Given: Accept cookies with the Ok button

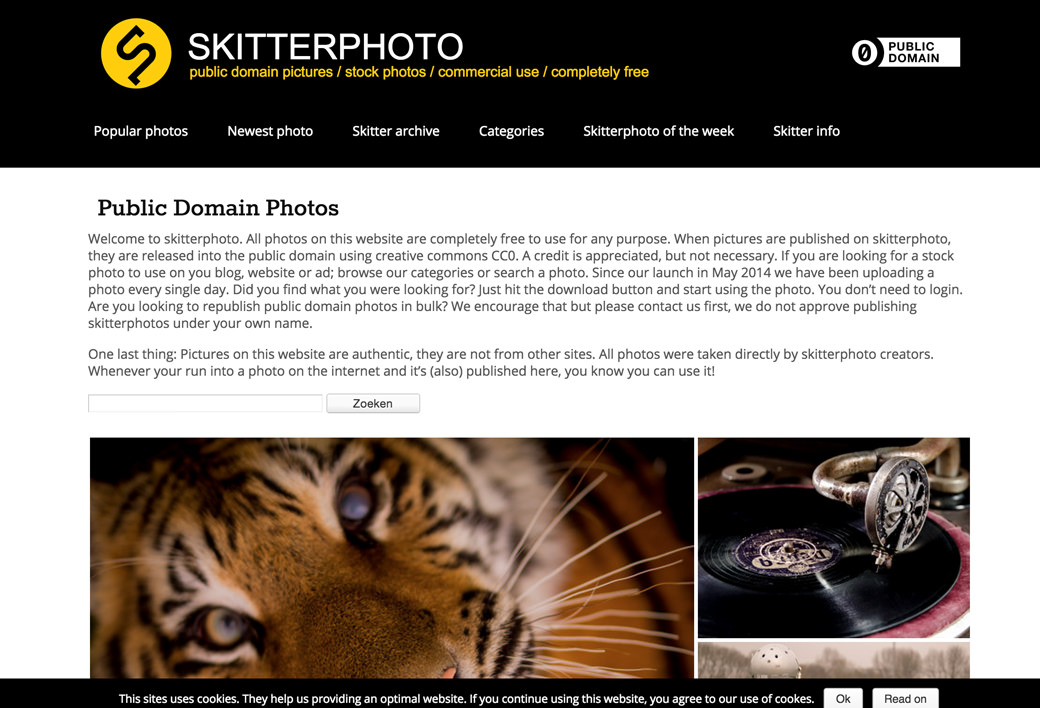Looking at the screenshot, I should click(x=843, y=698).
